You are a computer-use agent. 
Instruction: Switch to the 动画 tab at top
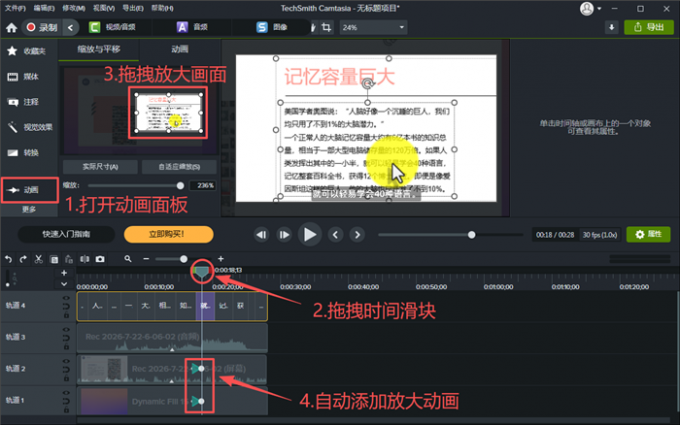point(180,49)
